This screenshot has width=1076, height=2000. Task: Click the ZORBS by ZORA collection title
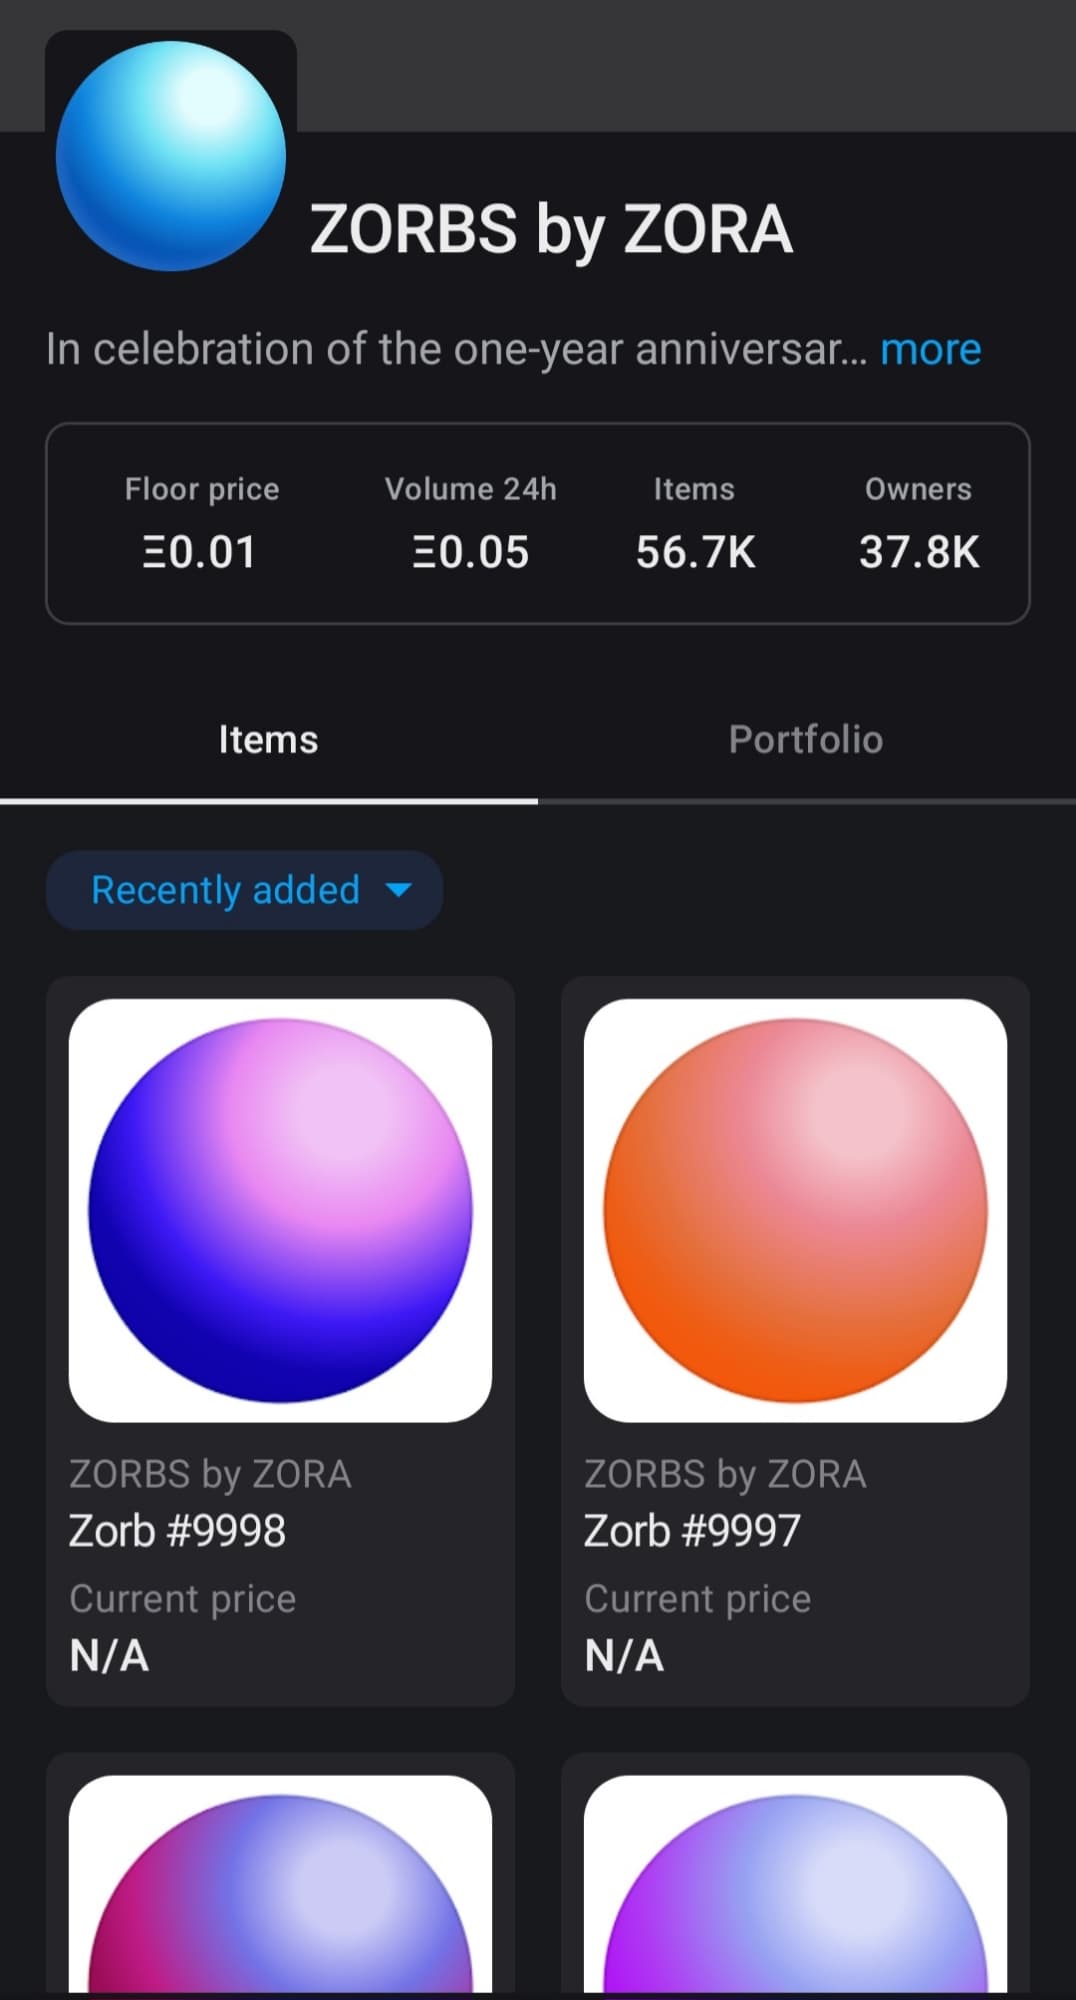[x=551, y=229]
